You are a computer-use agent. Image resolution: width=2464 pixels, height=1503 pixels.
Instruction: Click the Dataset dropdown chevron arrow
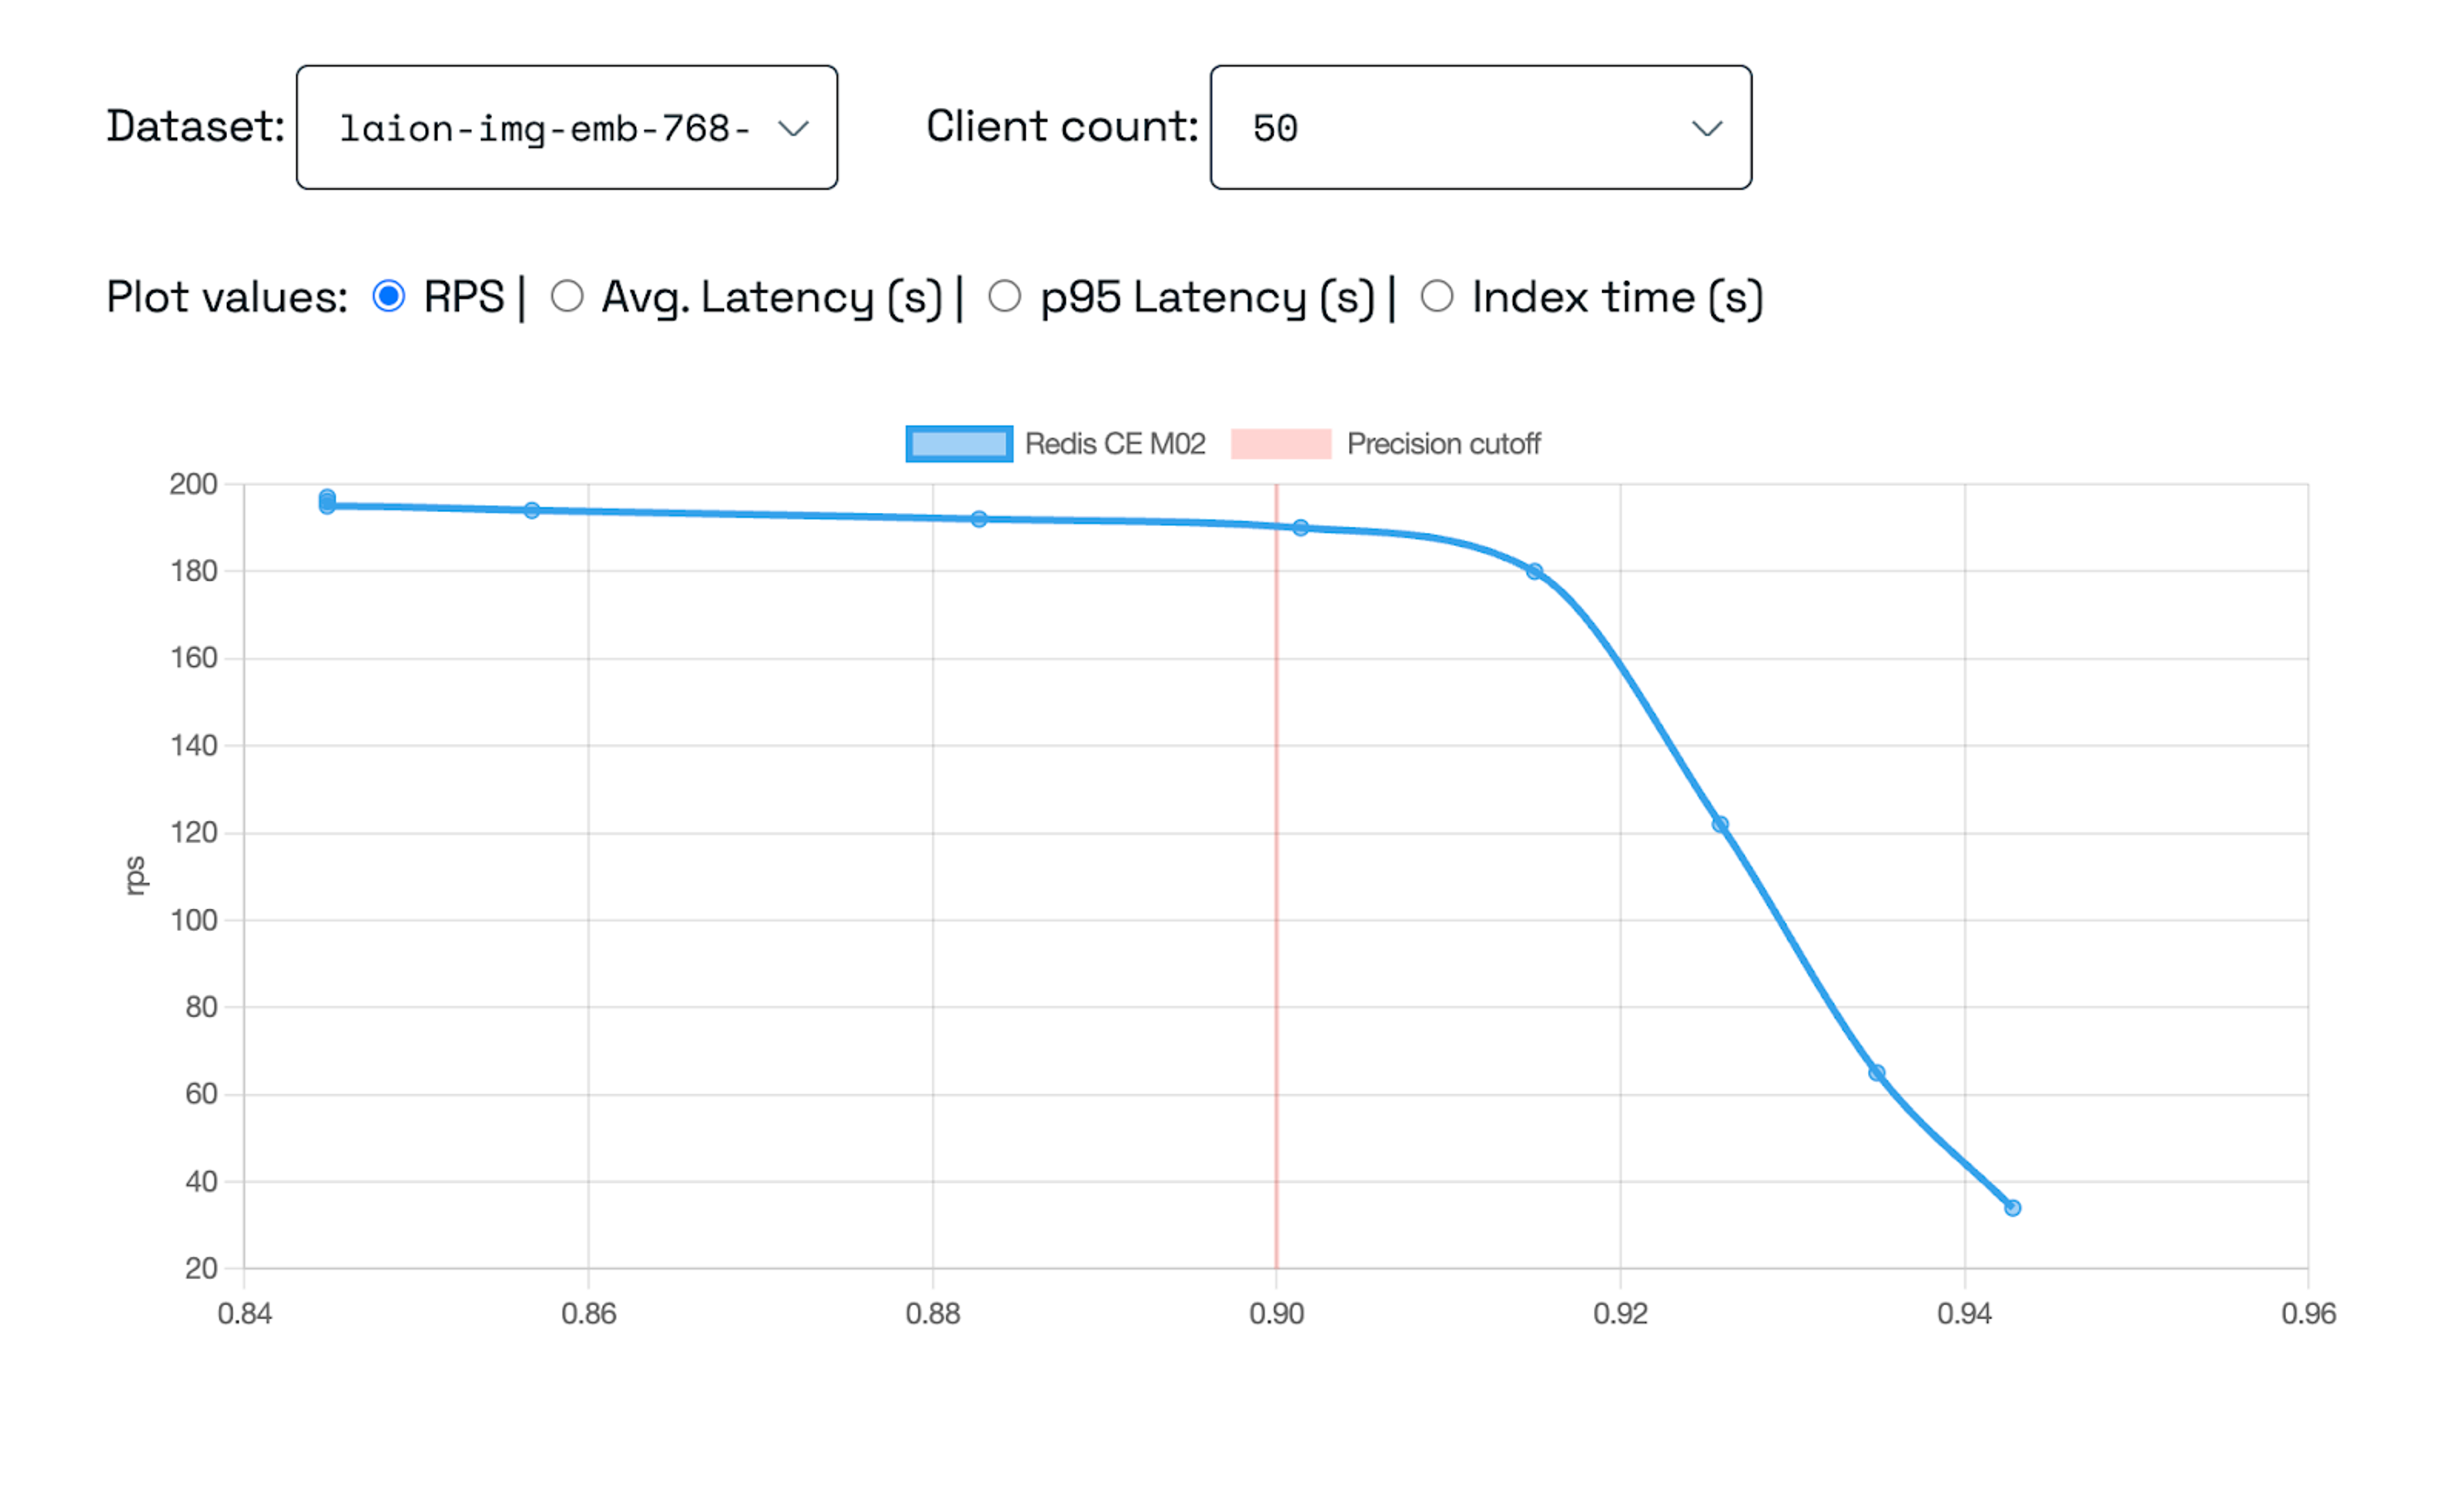[x=793, y=129]
